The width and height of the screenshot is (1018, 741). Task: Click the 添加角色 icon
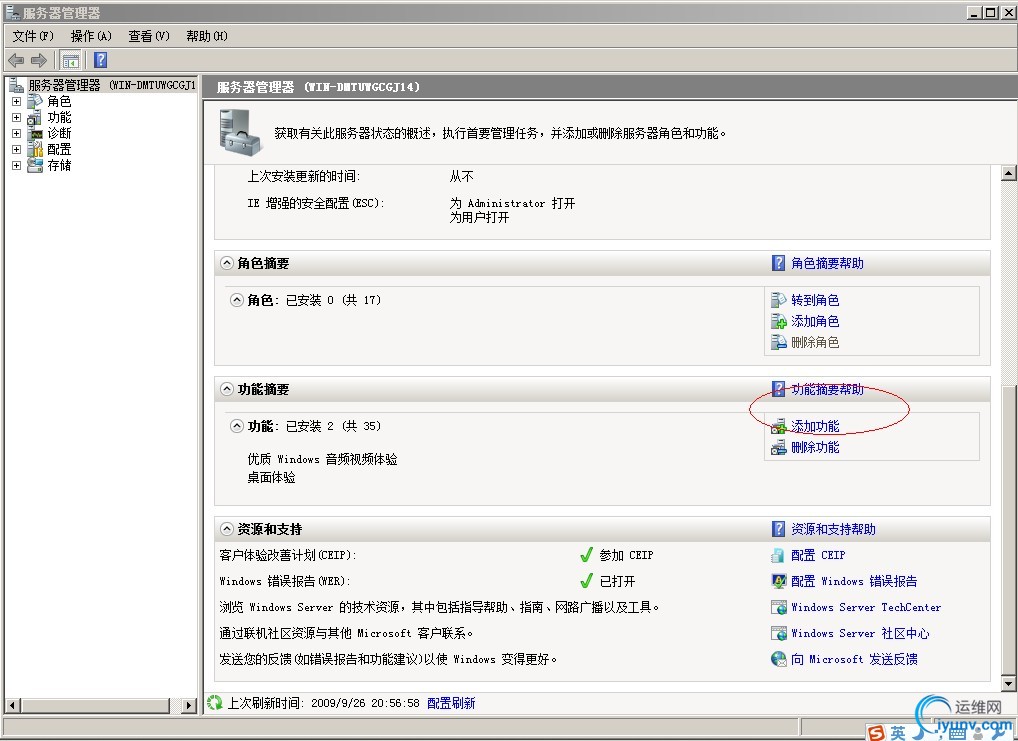tap(778, 321)
